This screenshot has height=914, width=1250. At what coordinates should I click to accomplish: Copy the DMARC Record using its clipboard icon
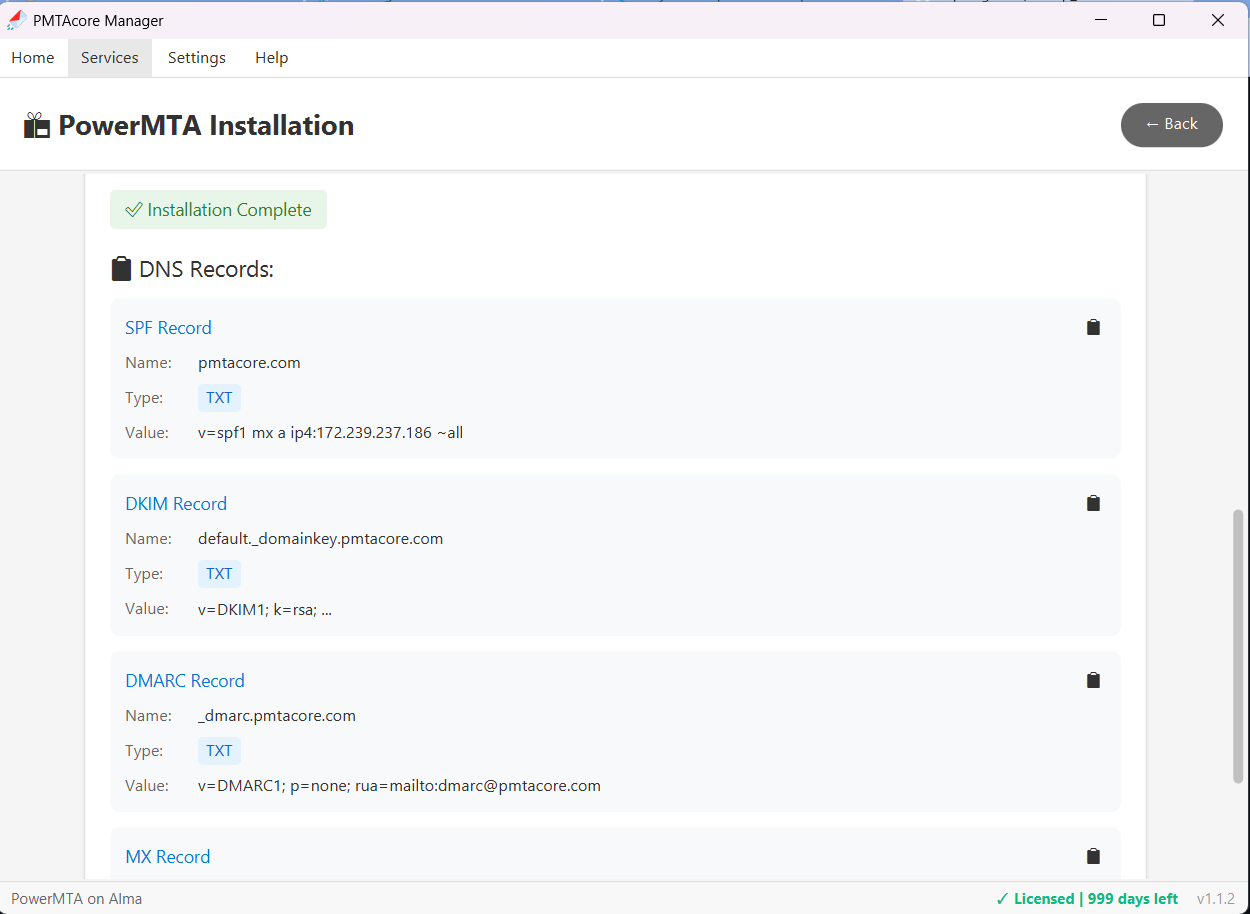coord(1093,679)
